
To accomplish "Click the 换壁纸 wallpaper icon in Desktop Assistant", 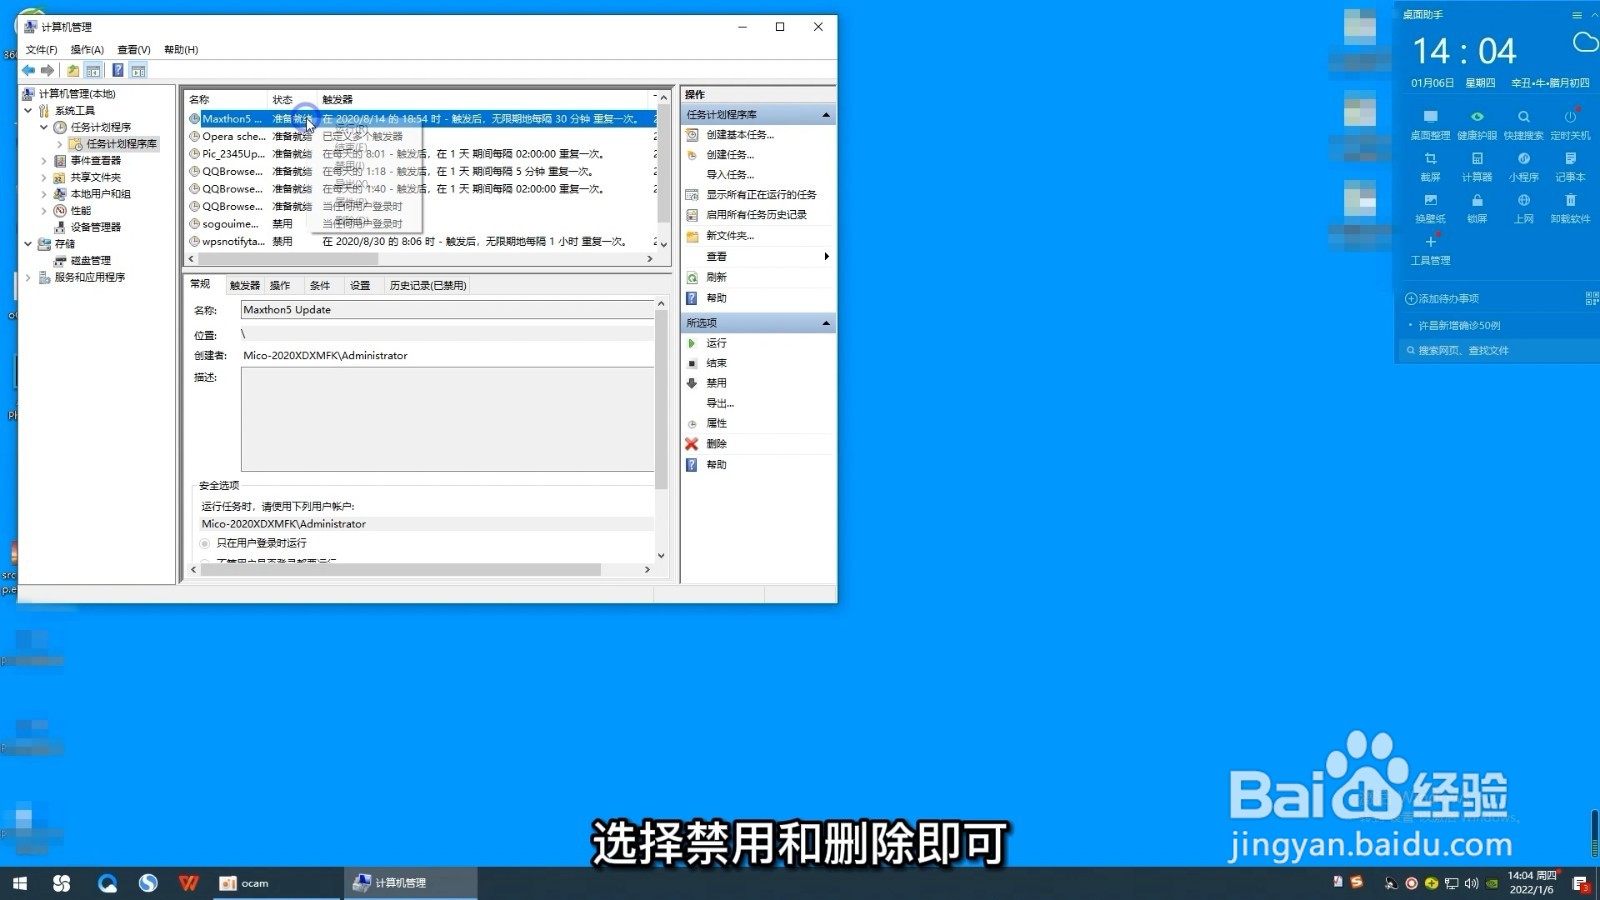I will click(1431, 202).
